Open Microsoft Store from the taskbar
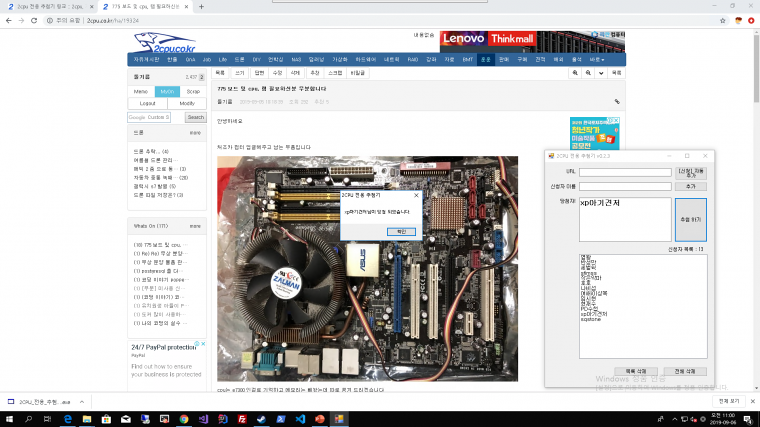760x427 pixels. 106,419
